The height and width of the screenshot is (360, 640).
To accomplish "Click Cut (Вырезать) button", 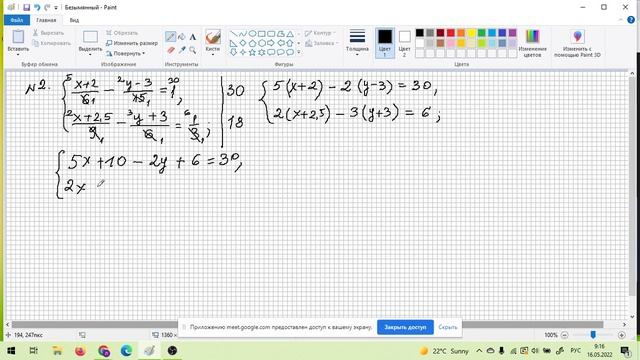I will click(x=49, y=33).
